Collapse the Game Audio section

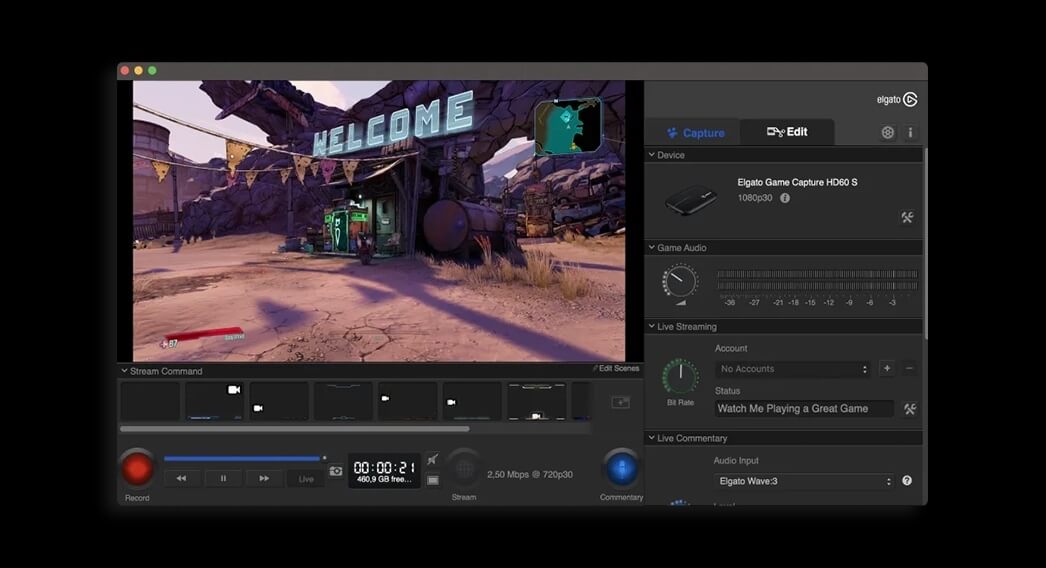tap(652, 248)
